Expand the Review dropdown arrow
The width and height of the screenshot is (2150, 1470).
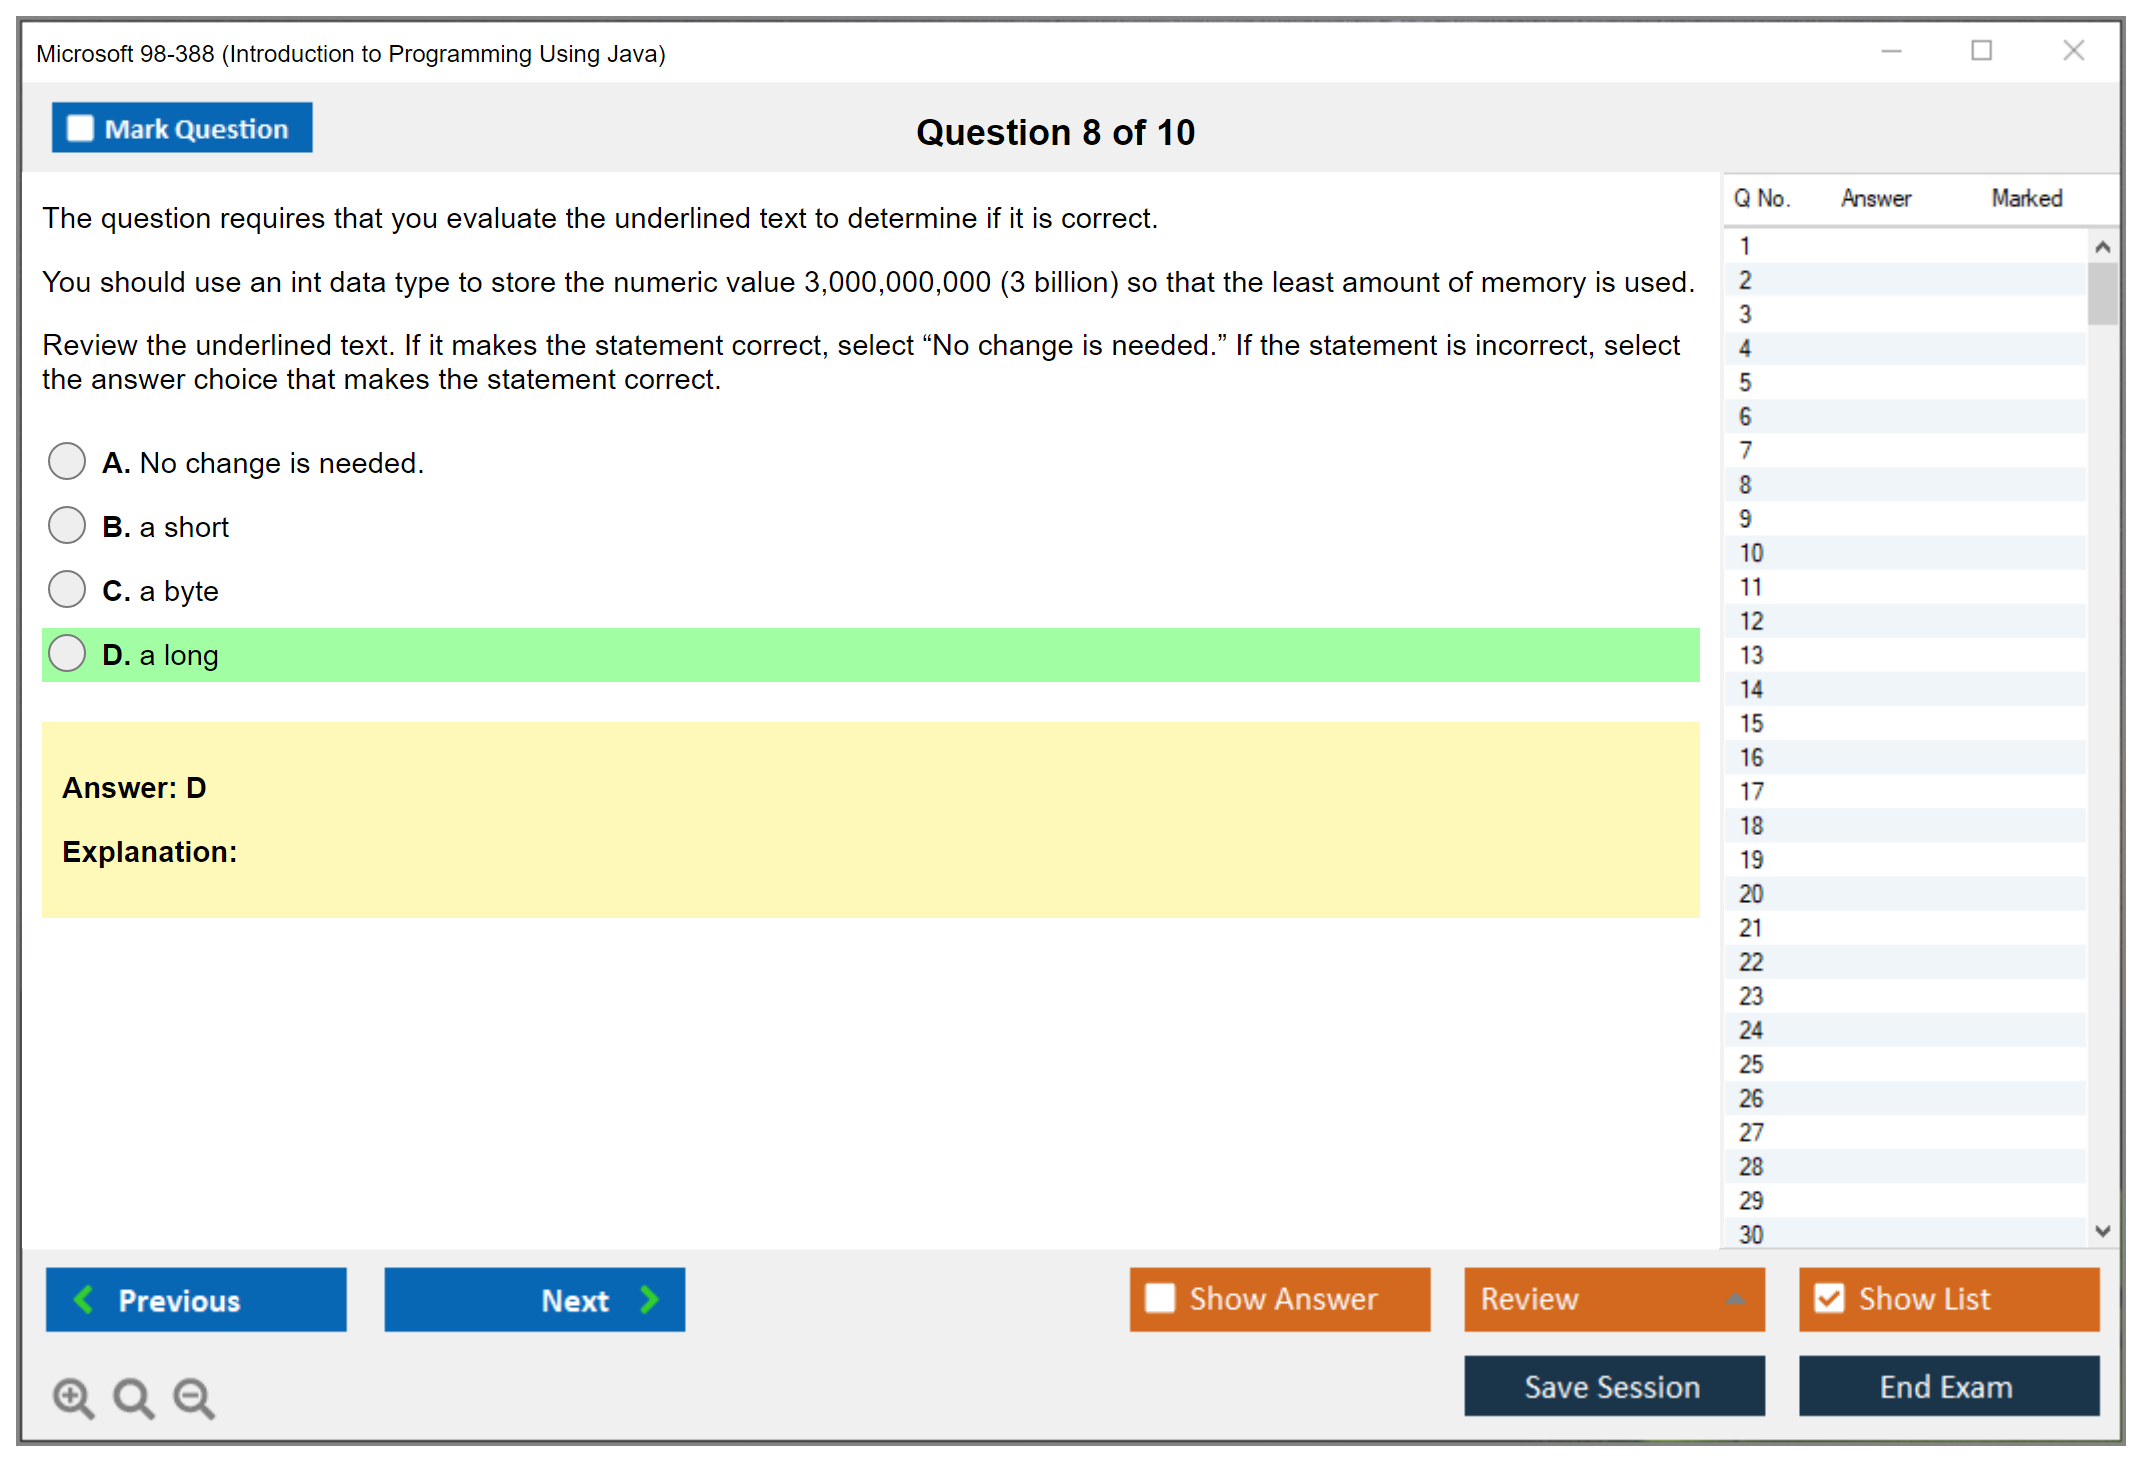point(1735,1299)
